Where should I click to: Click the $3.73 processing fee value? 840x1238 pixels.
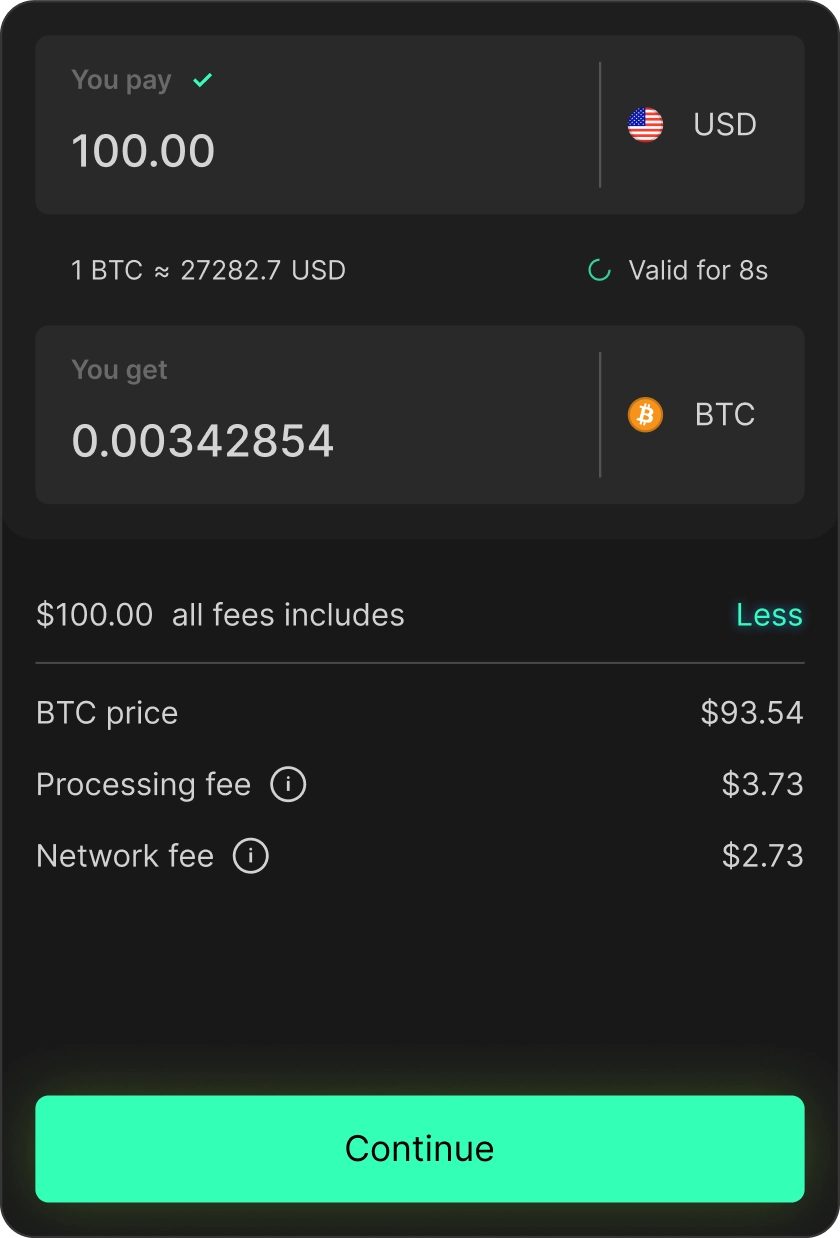(x=763, y=784)
